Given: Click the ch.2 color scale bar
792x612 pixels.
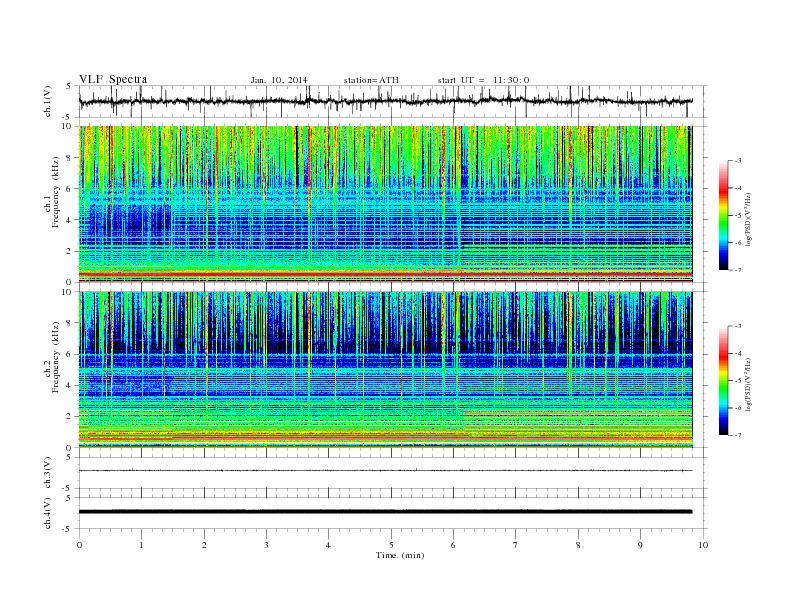Looking at the screenshot, I should click(723, 380).
